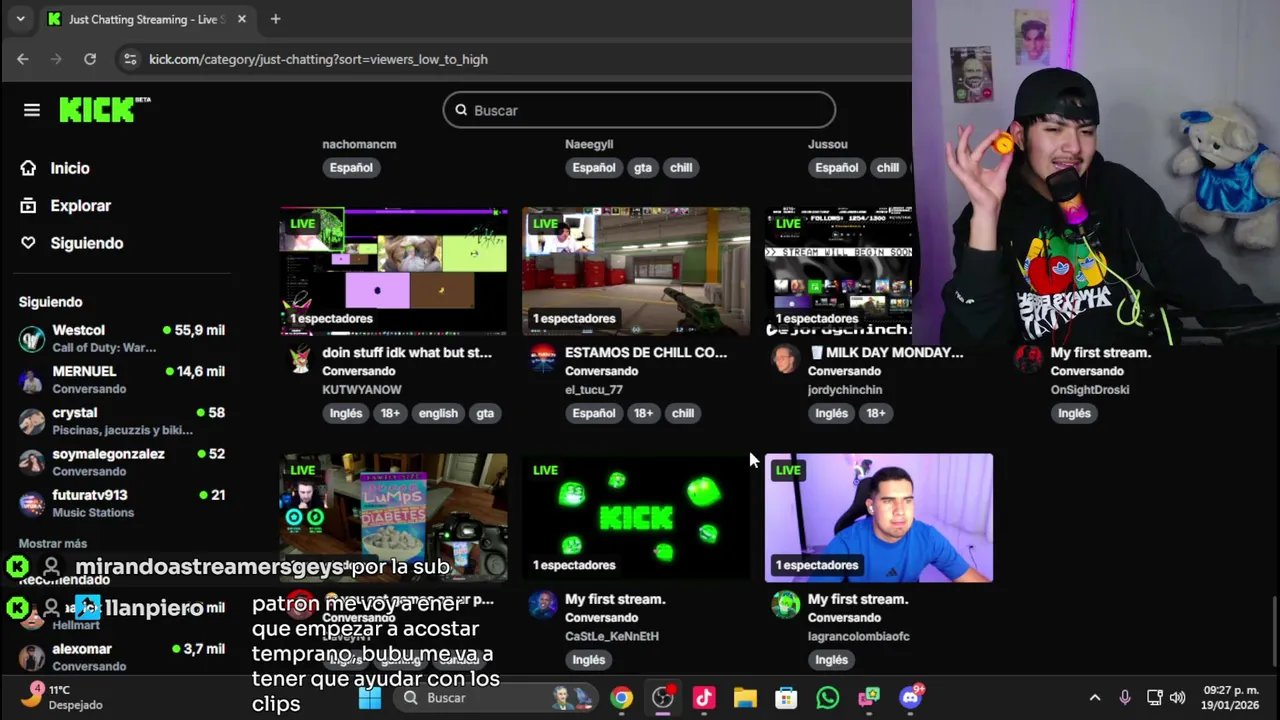Screen dimensions: 1280x720
Task: Click browser back arrow
Action: tap(22, 59)
